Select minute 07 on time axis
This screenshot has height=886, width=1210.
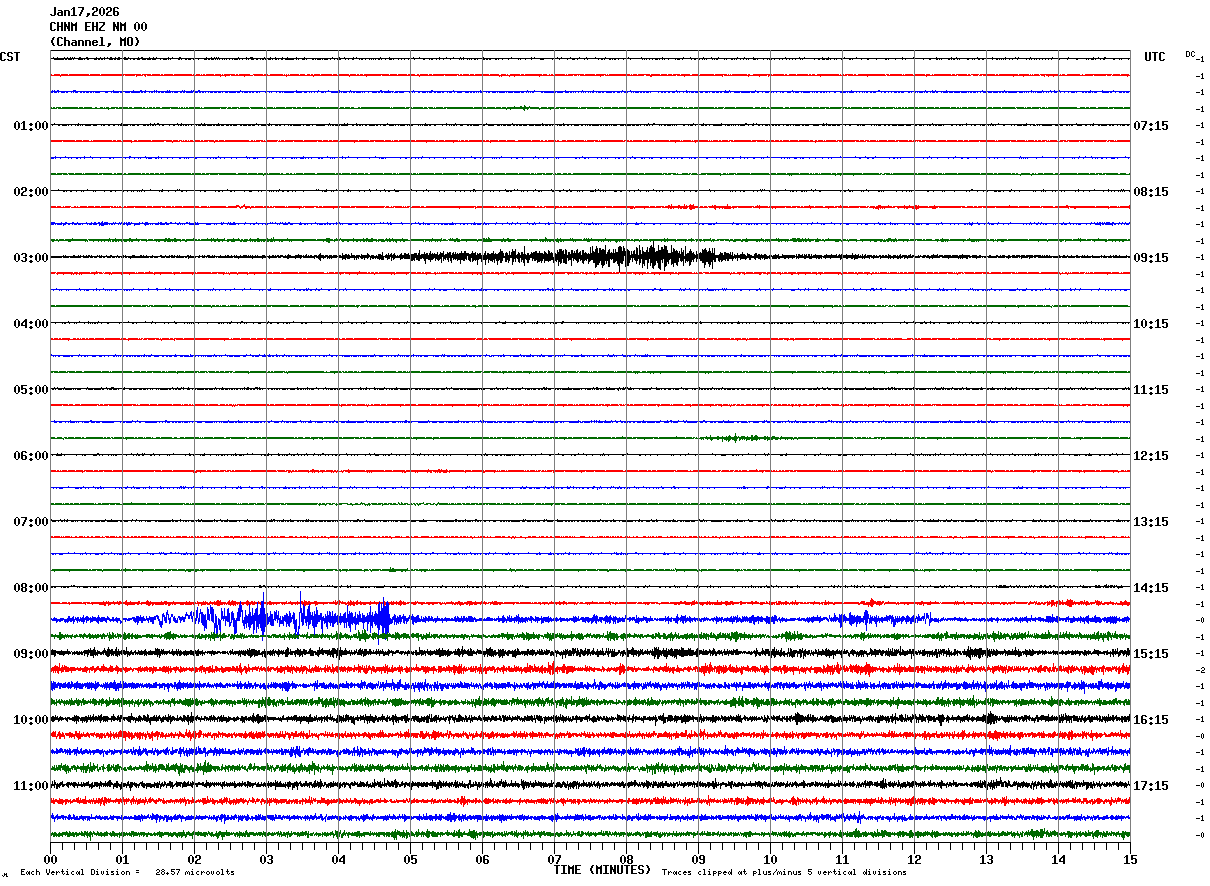coord(554,860)
